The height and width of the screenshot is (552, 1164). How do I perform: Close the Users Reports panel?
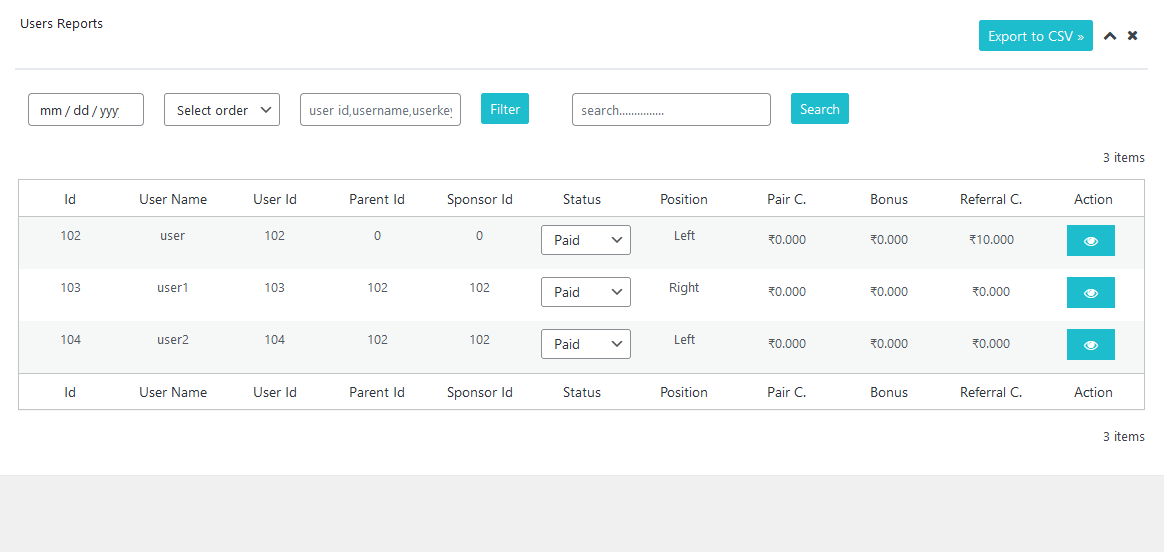1133,36
